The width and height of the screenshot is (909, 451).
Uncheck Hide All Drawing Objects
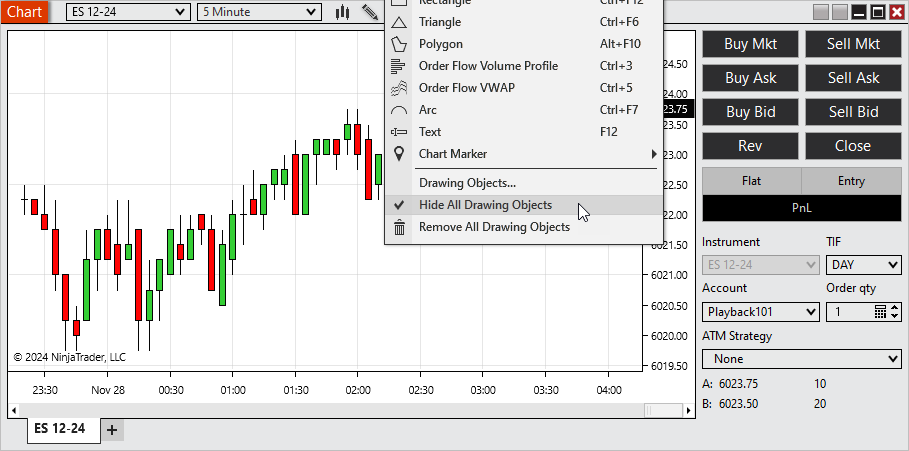point(485,205)
